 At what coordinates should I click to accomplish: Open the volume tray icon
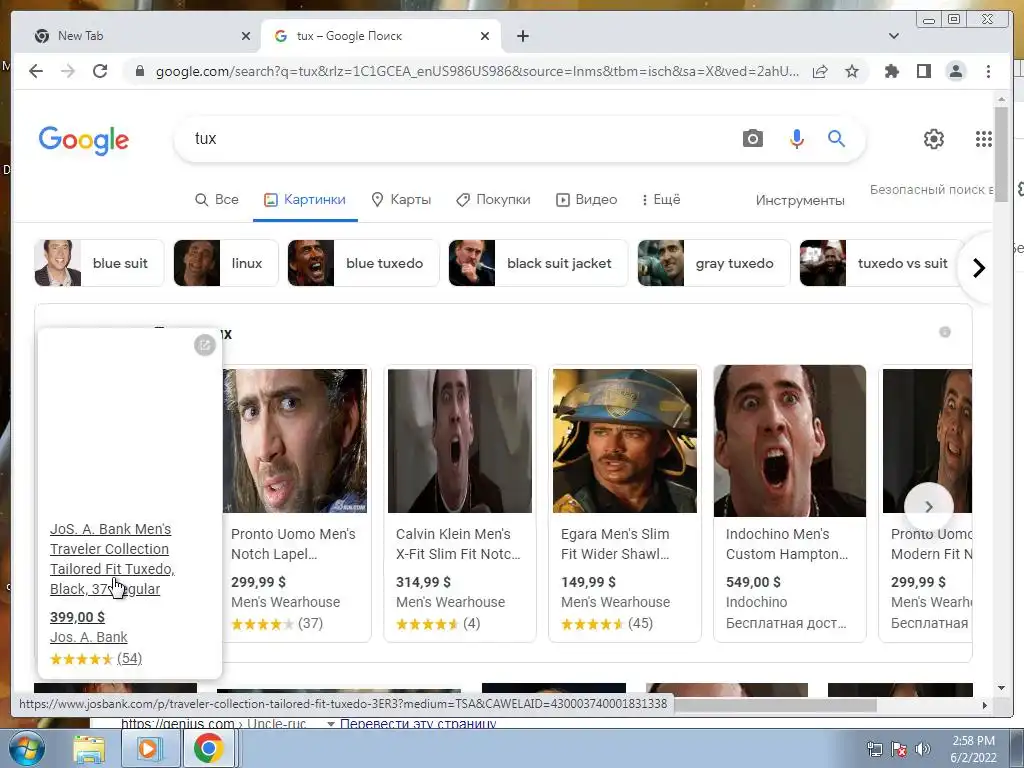click(923, 749)
